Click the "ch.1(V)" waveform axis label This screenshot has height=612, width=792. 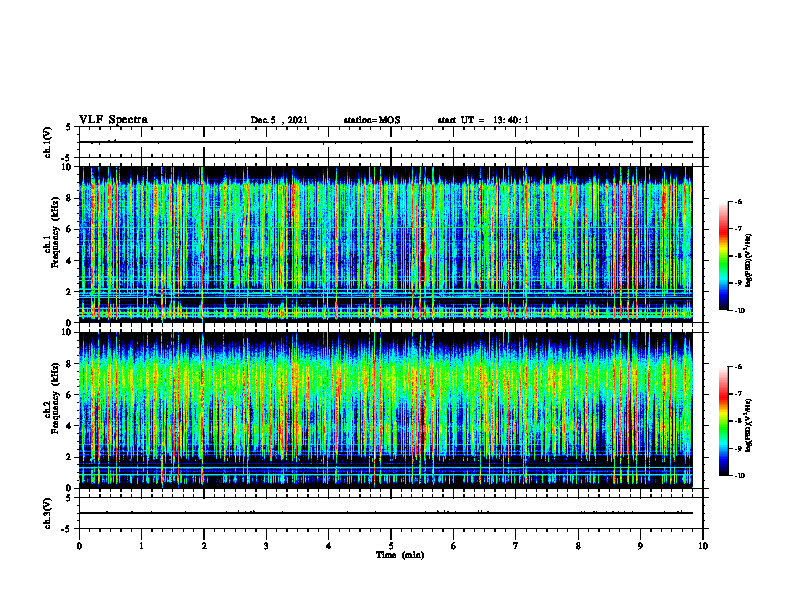coord(48,142)
